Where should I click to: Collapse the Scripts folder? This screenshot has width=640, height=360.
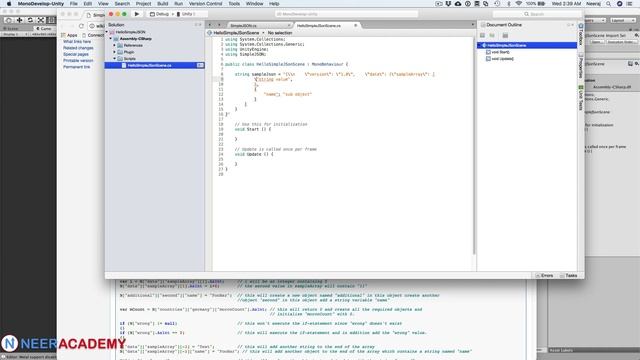[115, 58]
